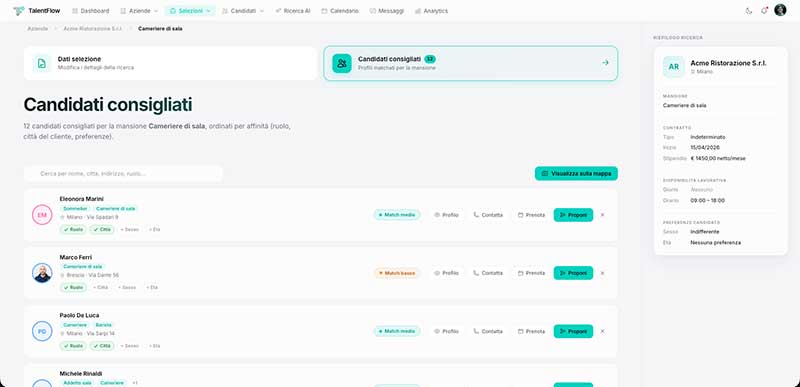The height and width of the screenshot is (387, 800).
Task: Click the Ruolo chip in Eleonora Marini's row
Action: [73, 230]
